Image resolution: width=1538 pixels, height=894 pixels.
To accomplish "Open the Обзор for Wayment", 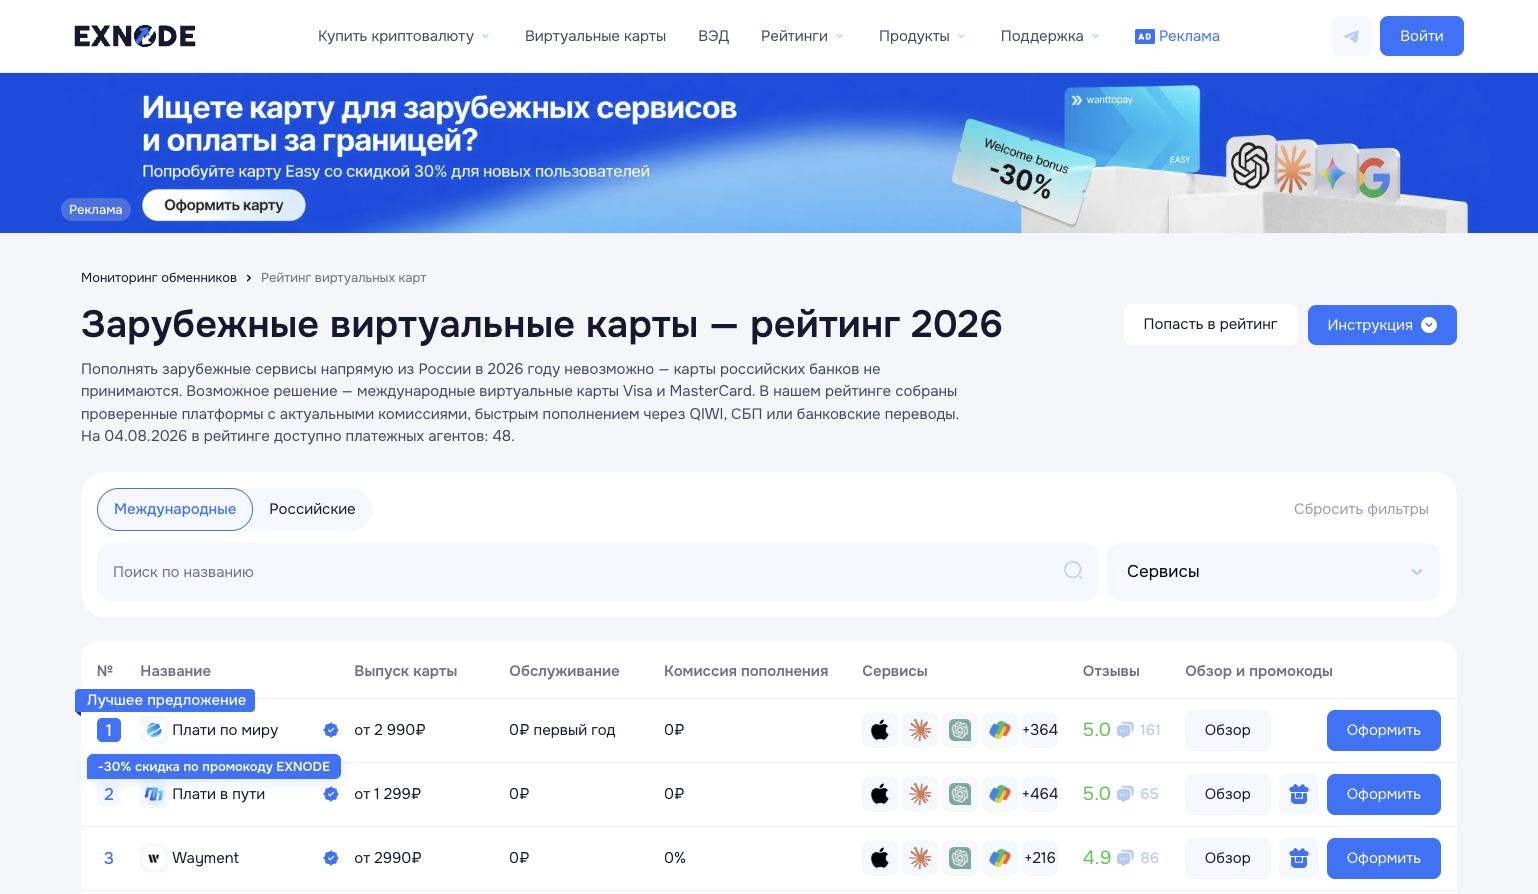I will point(1228,858).
